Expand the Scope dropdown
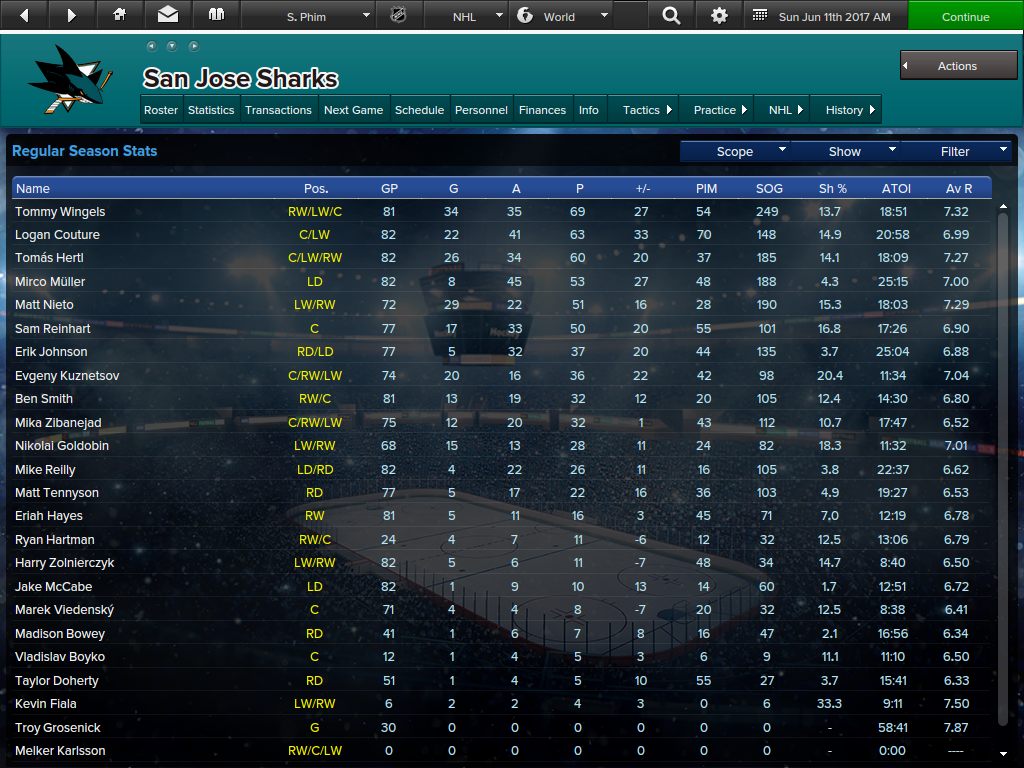The height and width of the screenshot is (768, 1024). [735, 152]
